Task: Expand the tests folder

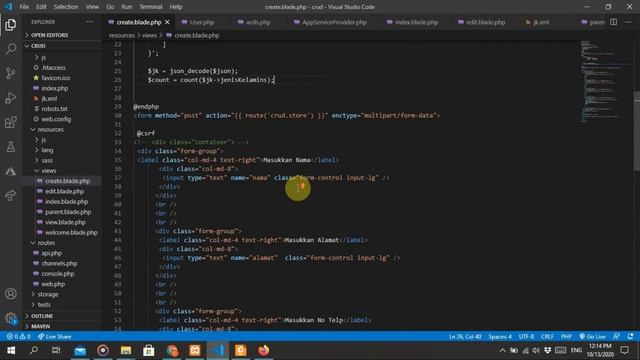Action: [44, 304]
